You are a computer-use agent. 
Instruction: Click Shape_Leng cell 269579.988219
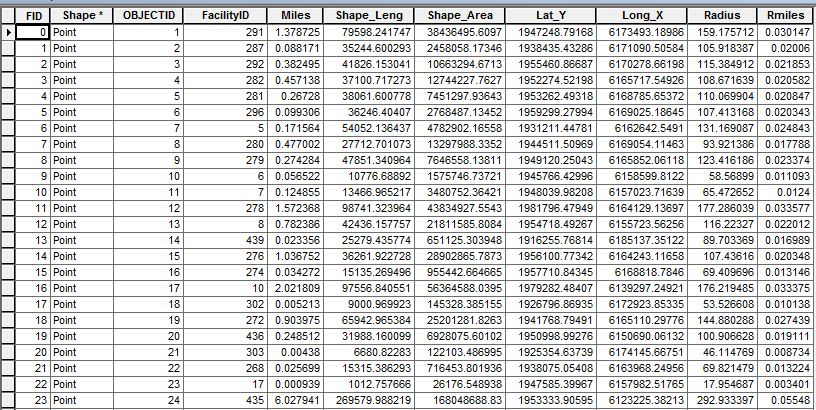pyautogui.click(x=368, y=400)
